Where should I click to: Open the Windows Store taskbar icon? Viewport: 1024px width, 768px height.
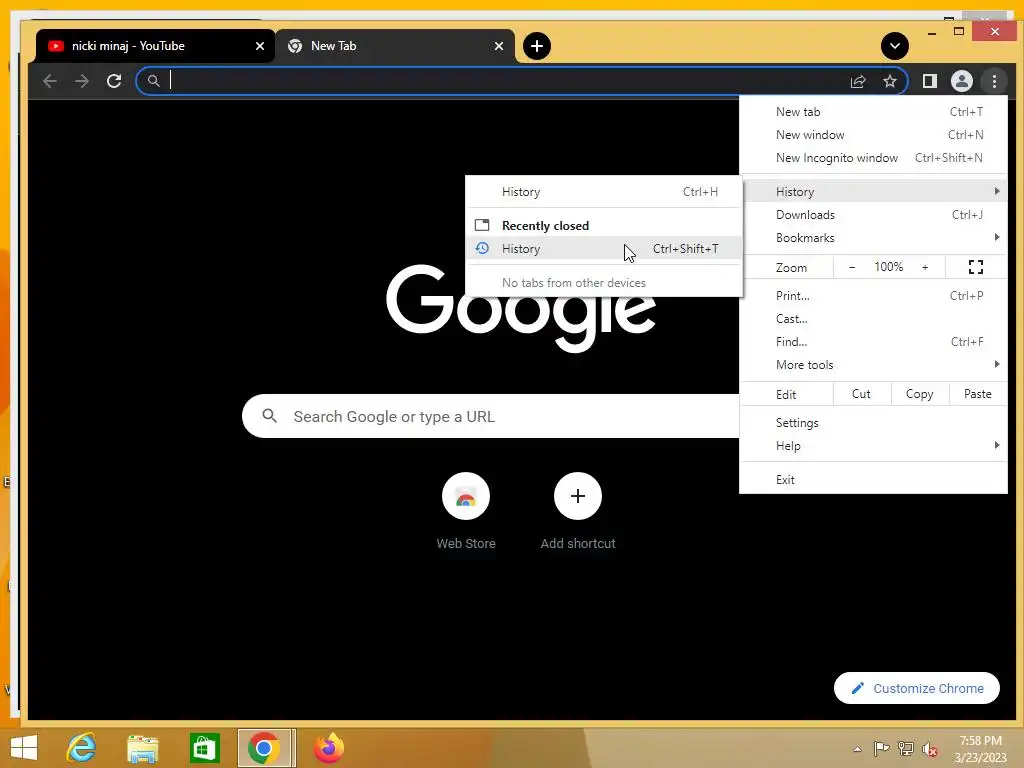[204, 748]
